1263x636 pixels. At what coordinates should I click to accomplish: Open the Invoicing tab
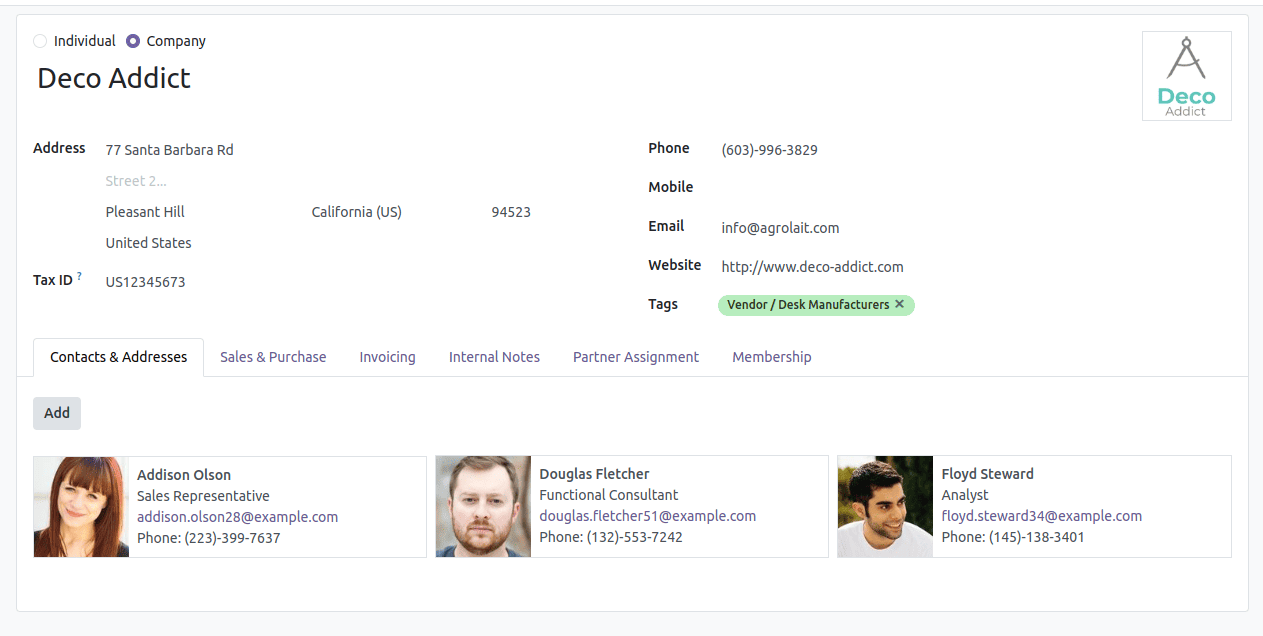tap(387, 357)
